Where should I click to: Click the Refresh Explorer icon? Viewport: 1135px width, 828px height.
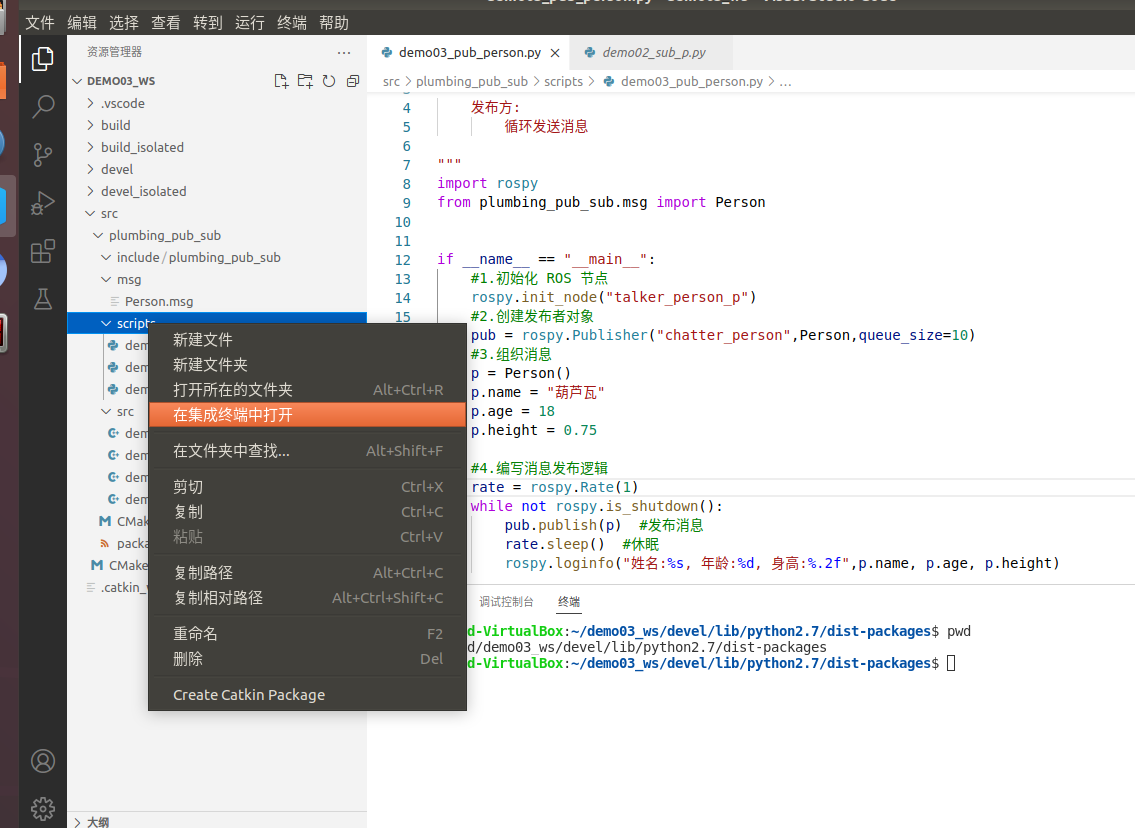pos(329,81)
